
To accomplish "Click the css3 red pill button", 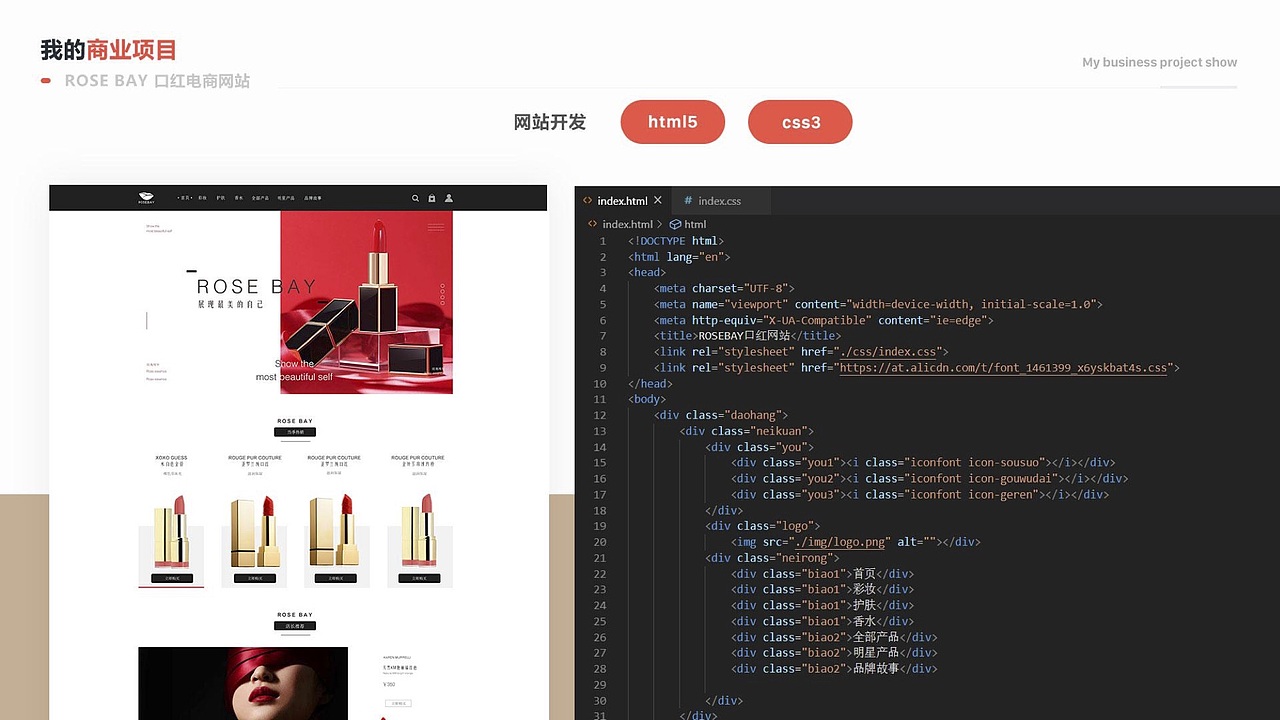I will (x=800, y=122).
